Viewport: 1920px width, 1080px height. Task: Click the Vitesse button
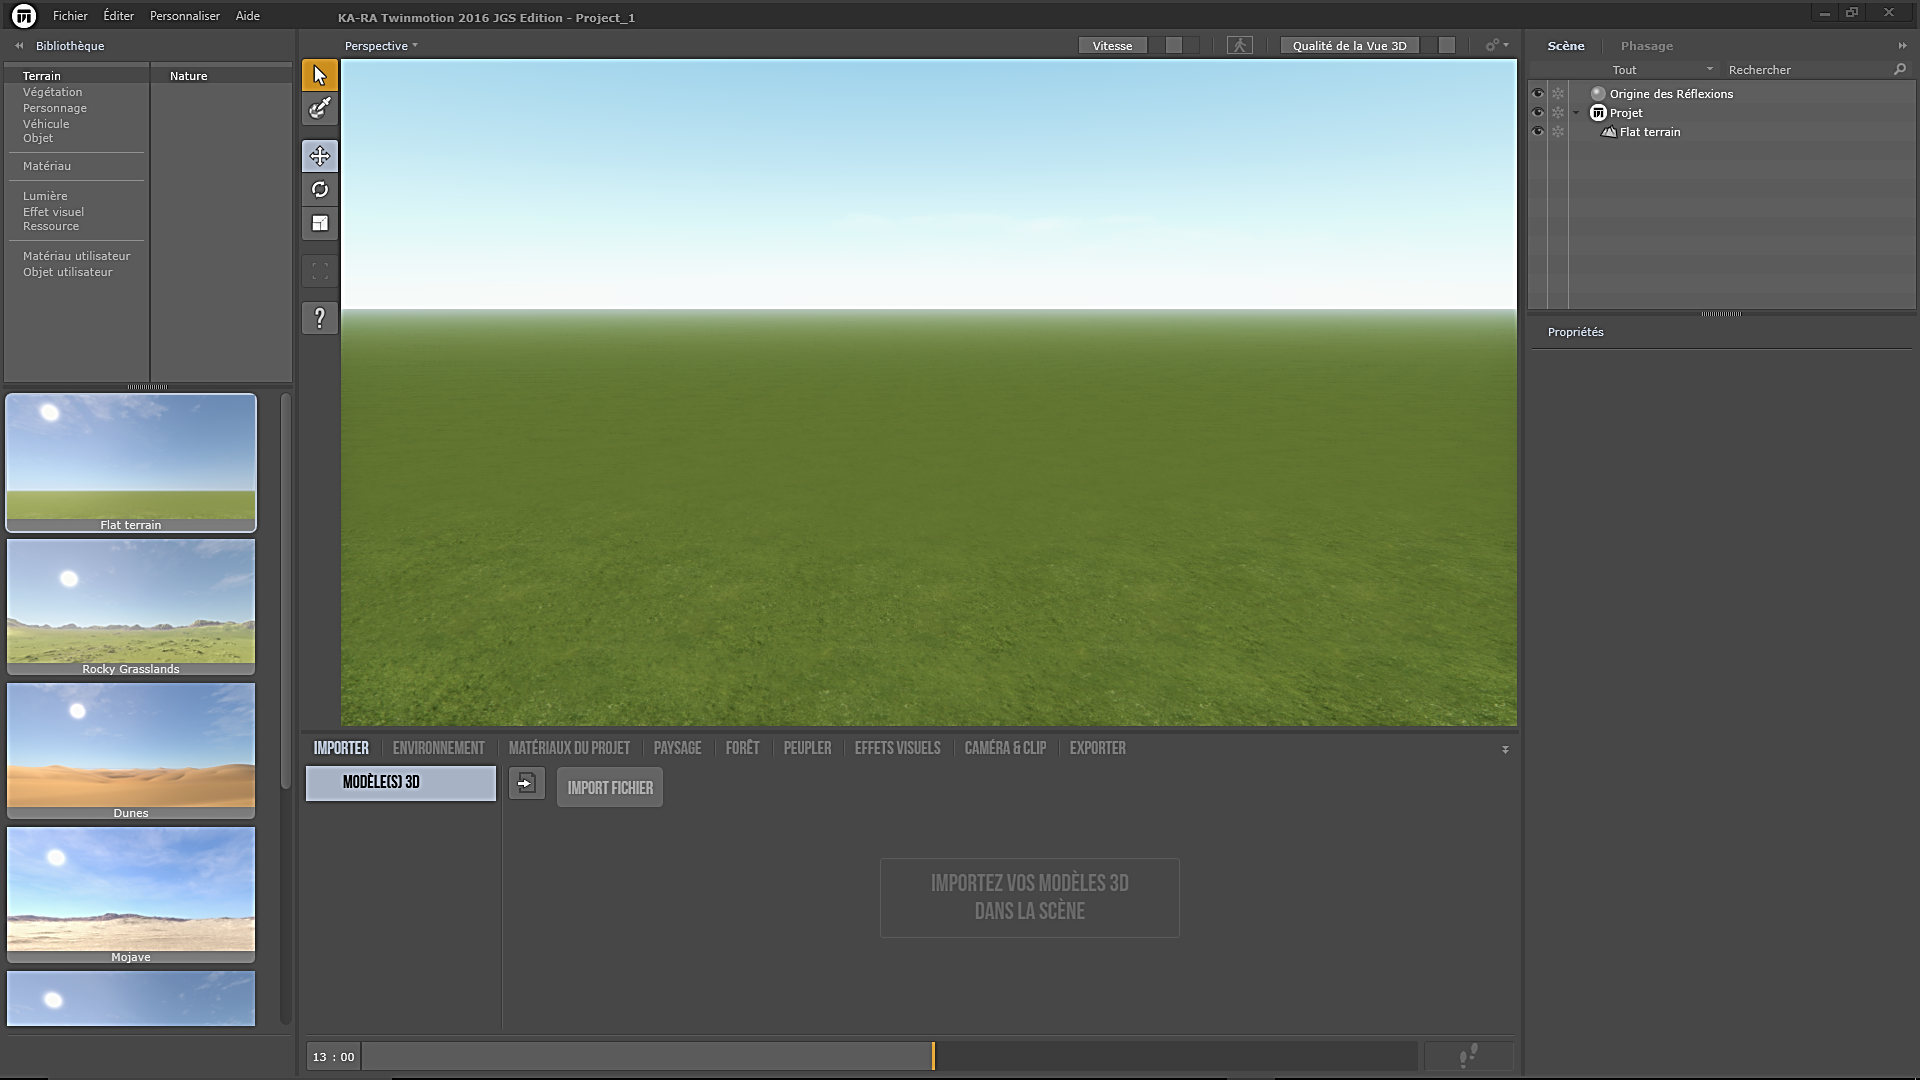(x=1113, y=46)
